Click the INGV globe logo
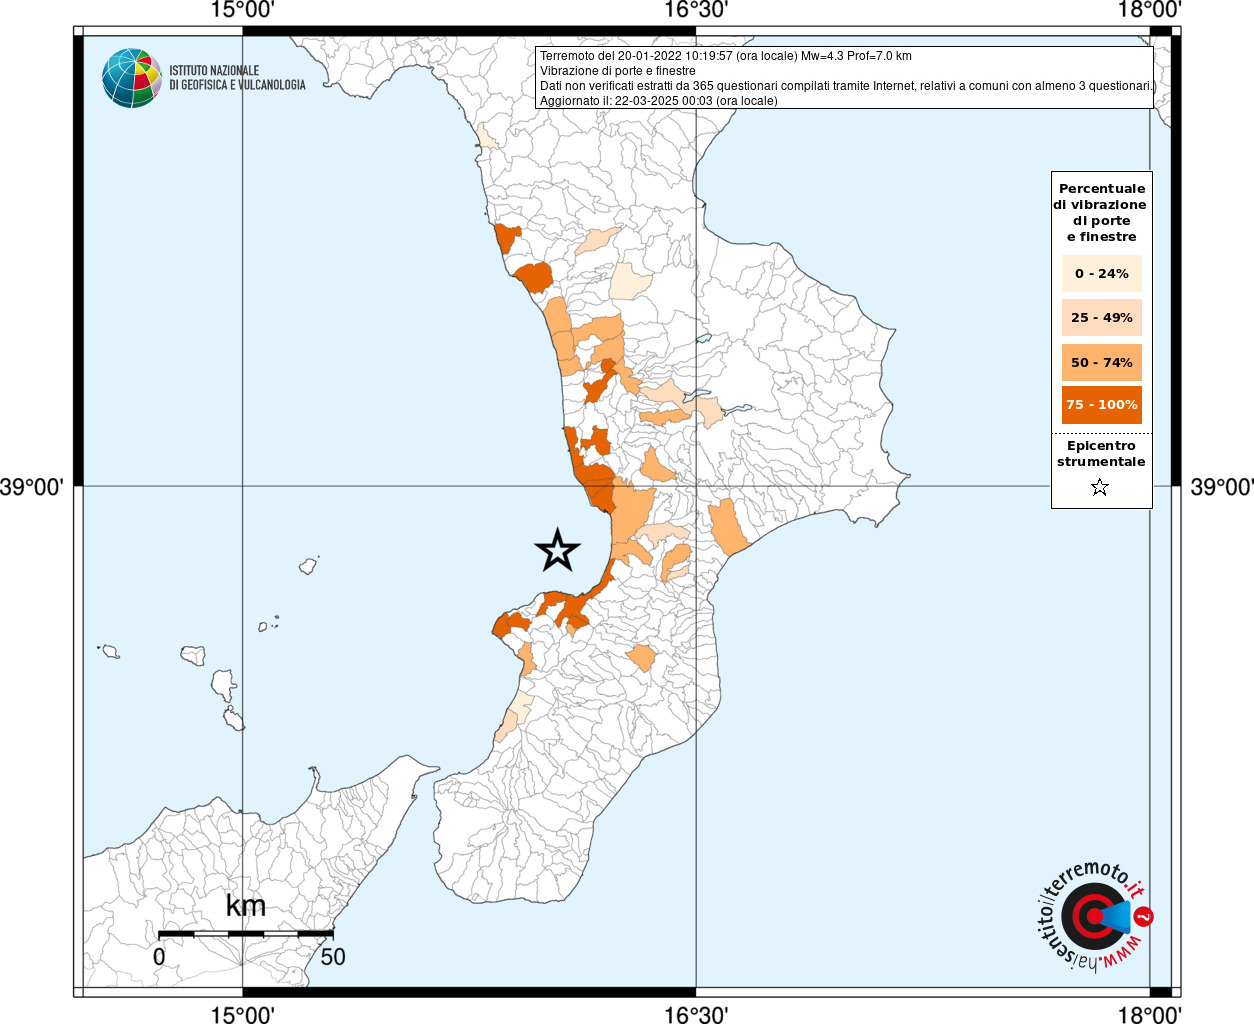The width and height of the screenshot is (1254, 1024). [132, 78]
